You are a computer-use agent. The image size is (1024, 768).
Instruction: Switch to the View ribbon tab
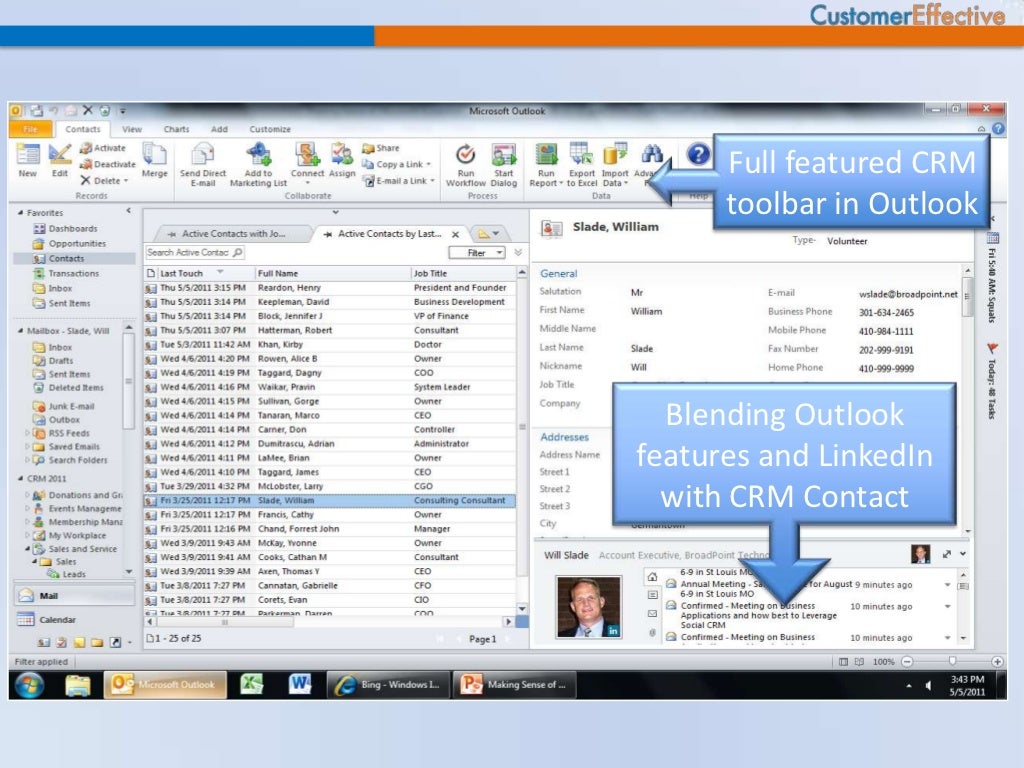[131, 129]
